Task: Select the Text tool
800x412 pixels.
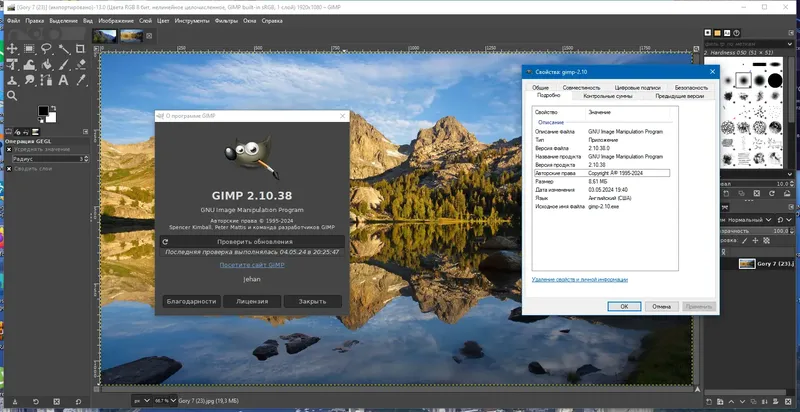Action: click(63, 80)
